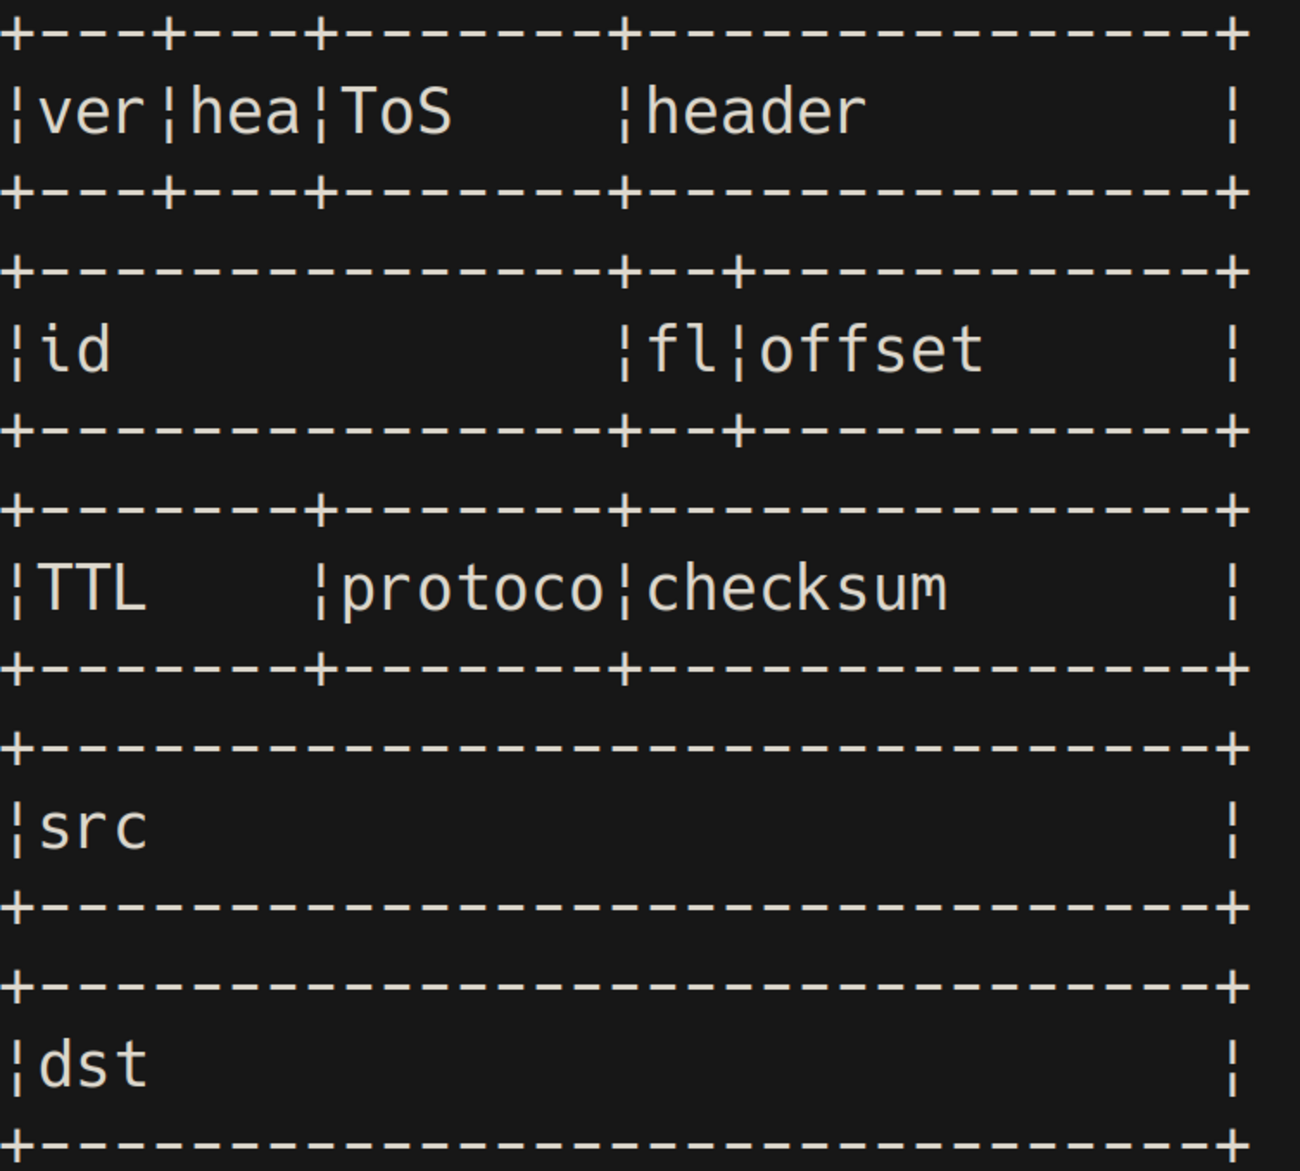Click the "dst" field label
Image resolution: width=1300 pixels, height=1171 pixels.
tap(92, 1065)
